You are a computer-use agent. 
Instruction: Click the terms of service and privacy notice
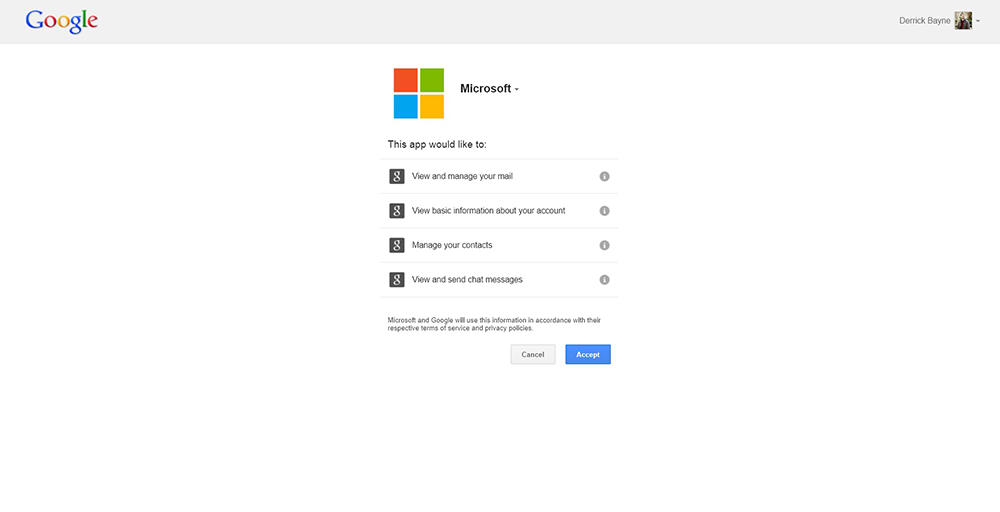click(x=494, y=325)
